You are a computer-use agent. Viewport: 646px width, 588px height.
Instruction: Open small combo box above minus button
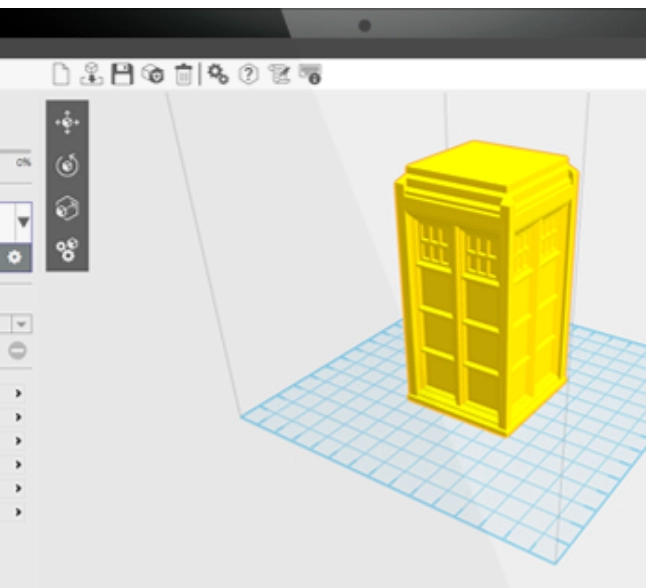16,324
